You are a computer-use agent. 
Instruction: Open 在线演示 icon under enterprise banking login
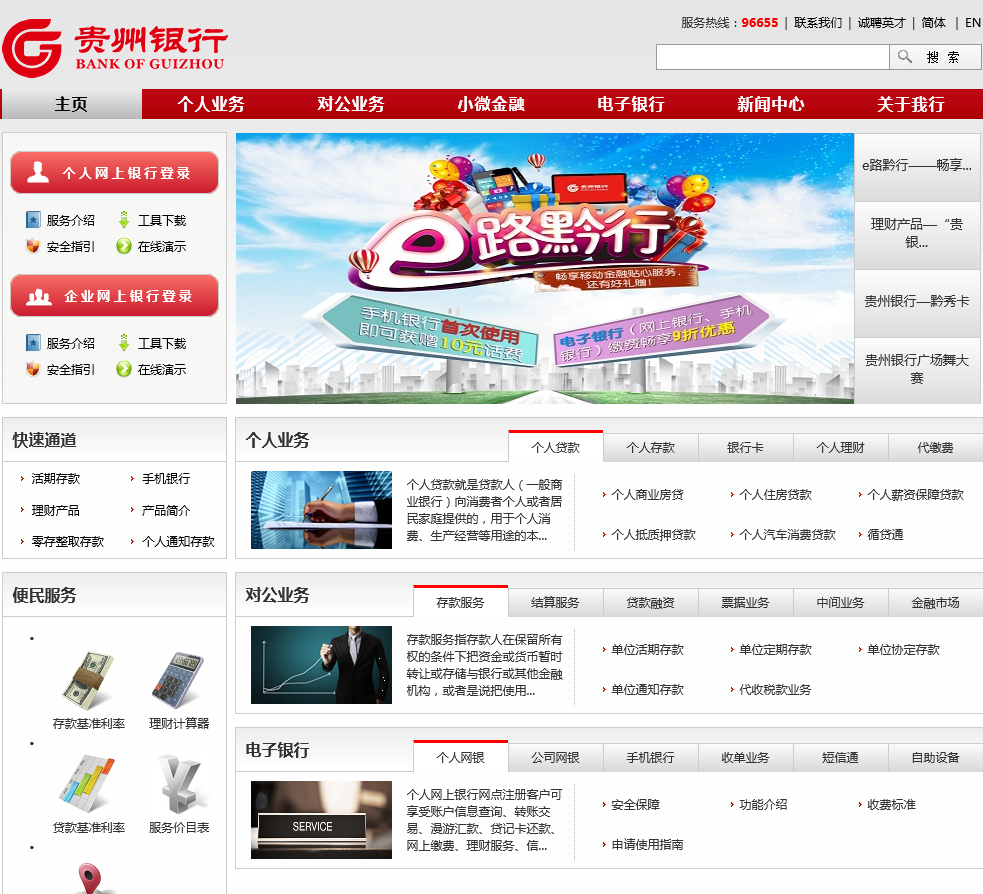click(x=124, y=369)
